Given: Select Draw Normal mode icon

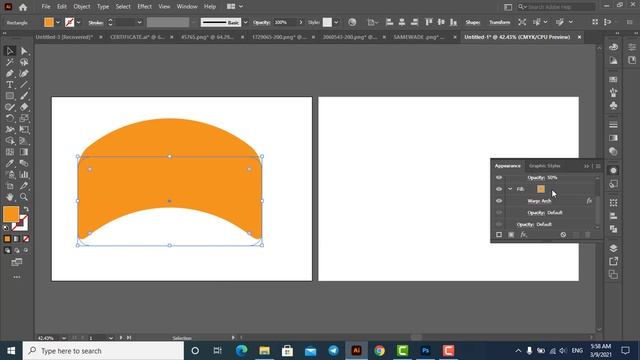Looking at the screenshot, I should [7, 250].
